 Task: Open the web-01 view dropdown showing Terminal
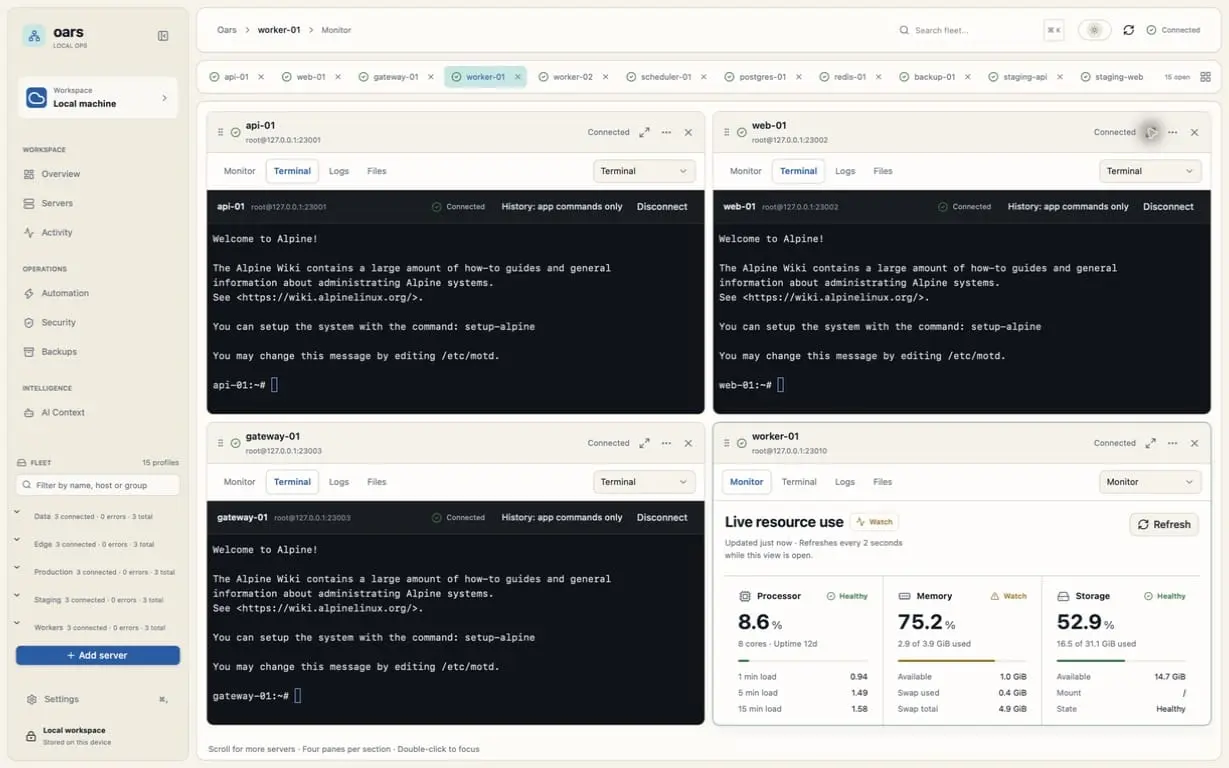(1150, 171)
